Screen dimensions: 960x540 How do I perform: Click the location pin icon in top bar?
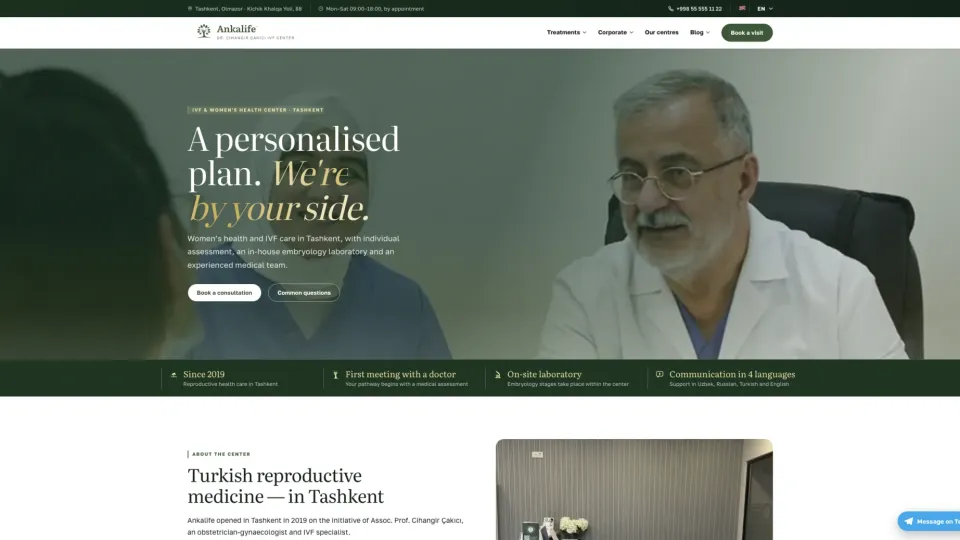point(190,9)
